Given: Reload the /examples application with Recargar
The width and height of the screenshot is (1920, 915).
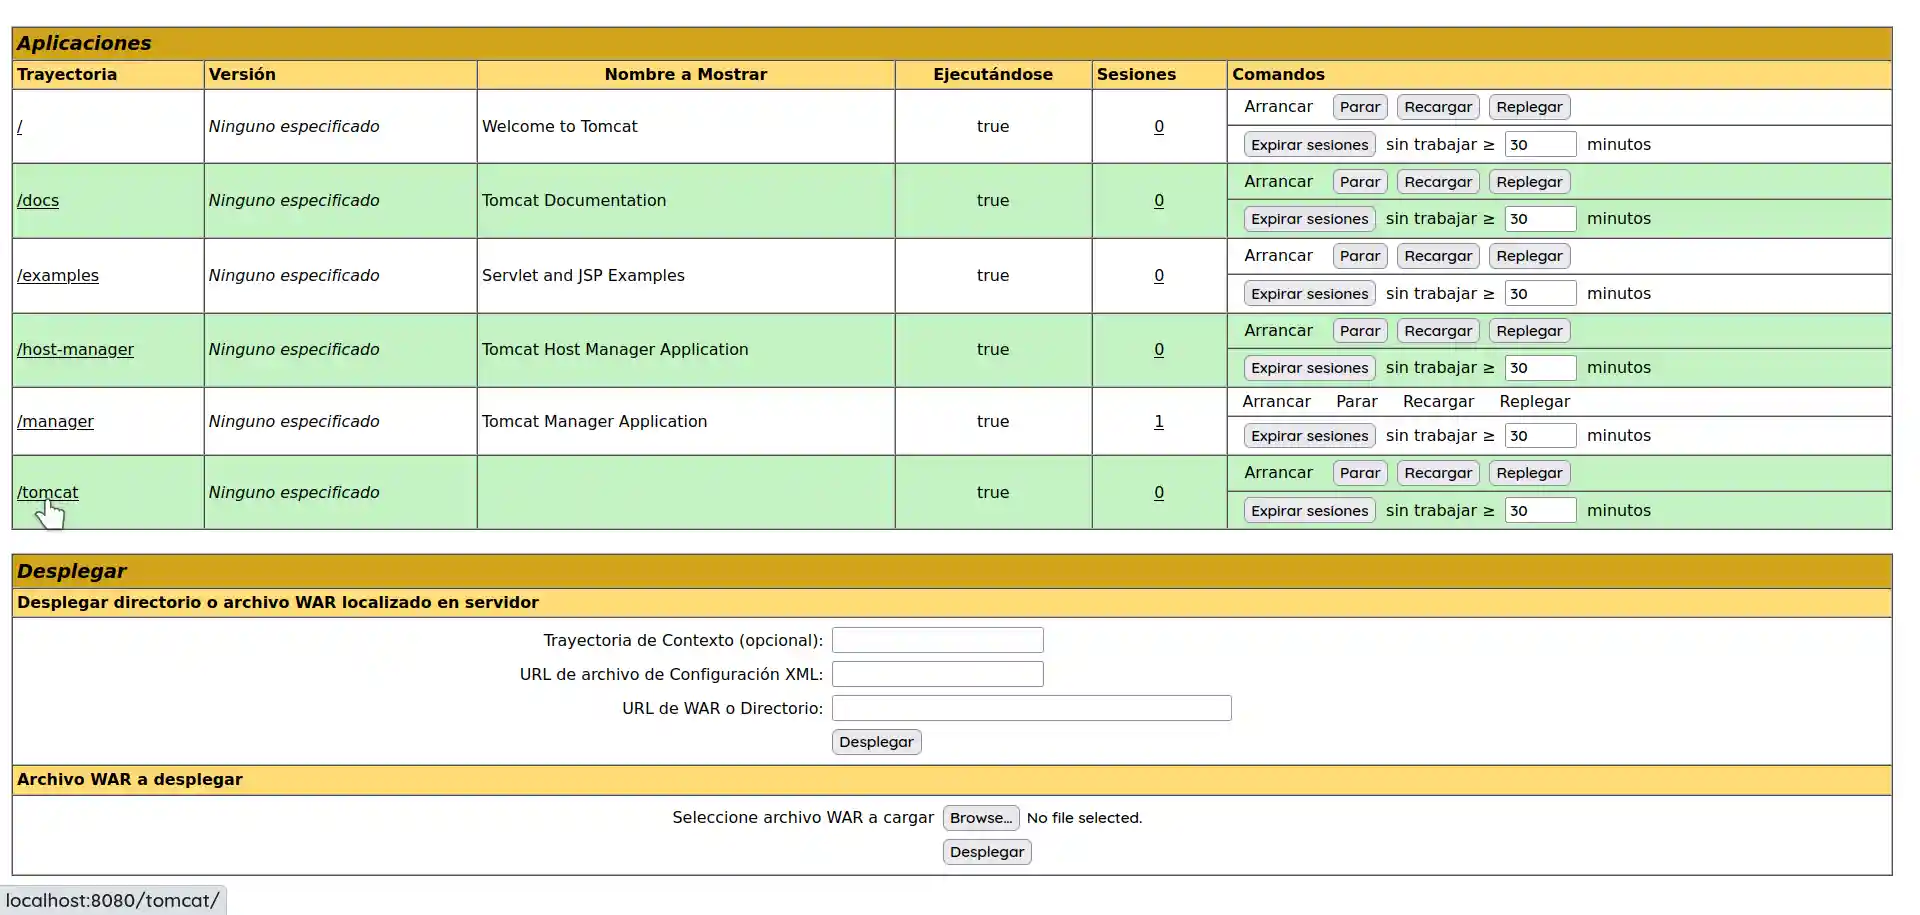Looking at the screenshot, I should 1437,256.
